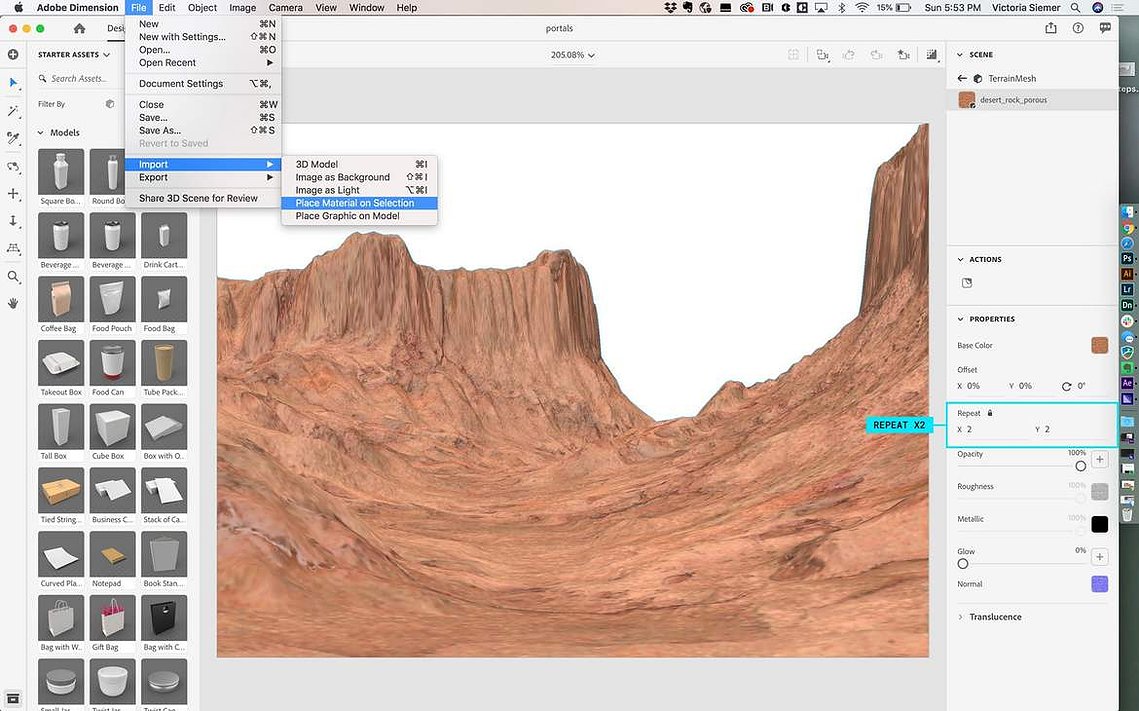The height and width of the screenshot is (711, 1139).
Task: Choose 3D Model from Import submenu
Action: (360, 164)
